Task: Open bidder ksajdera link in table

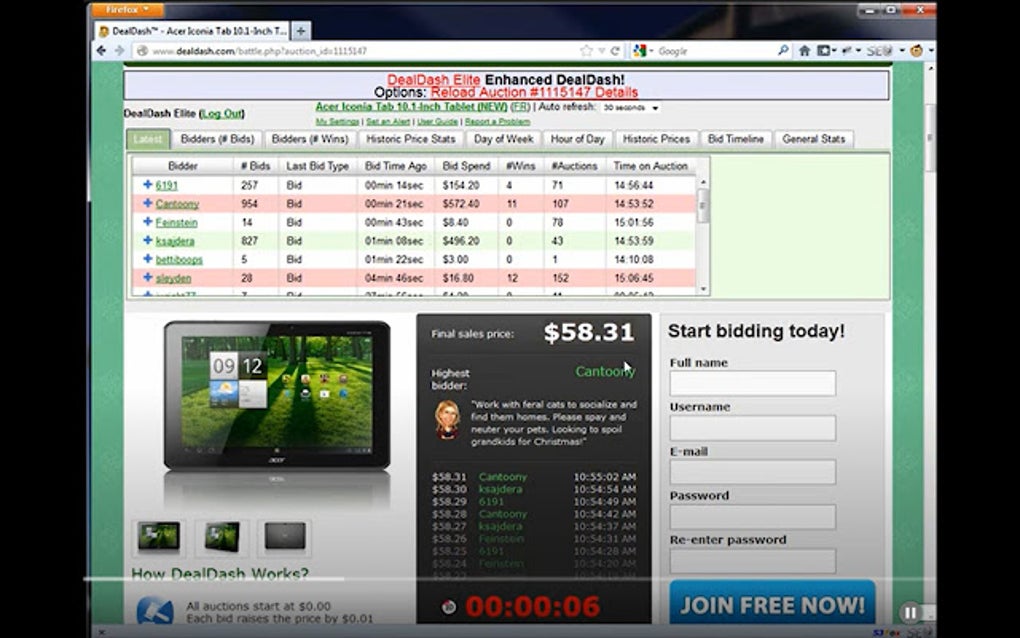Action: click(x=175, y=241)
